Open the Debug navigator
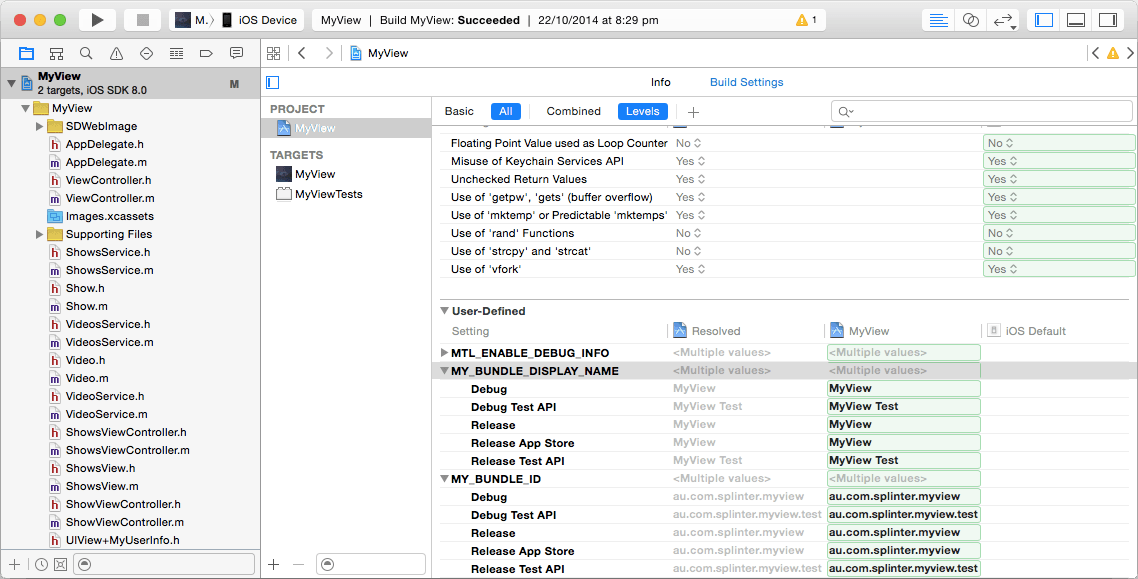 pyautogui.click(x=176, y=53)
